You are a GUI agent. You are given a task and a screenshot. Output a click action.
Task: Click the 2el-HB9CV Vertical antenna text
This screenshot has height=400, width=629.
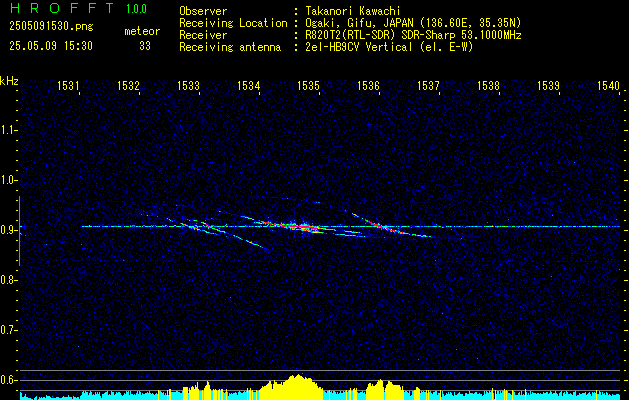coord(389,47)
